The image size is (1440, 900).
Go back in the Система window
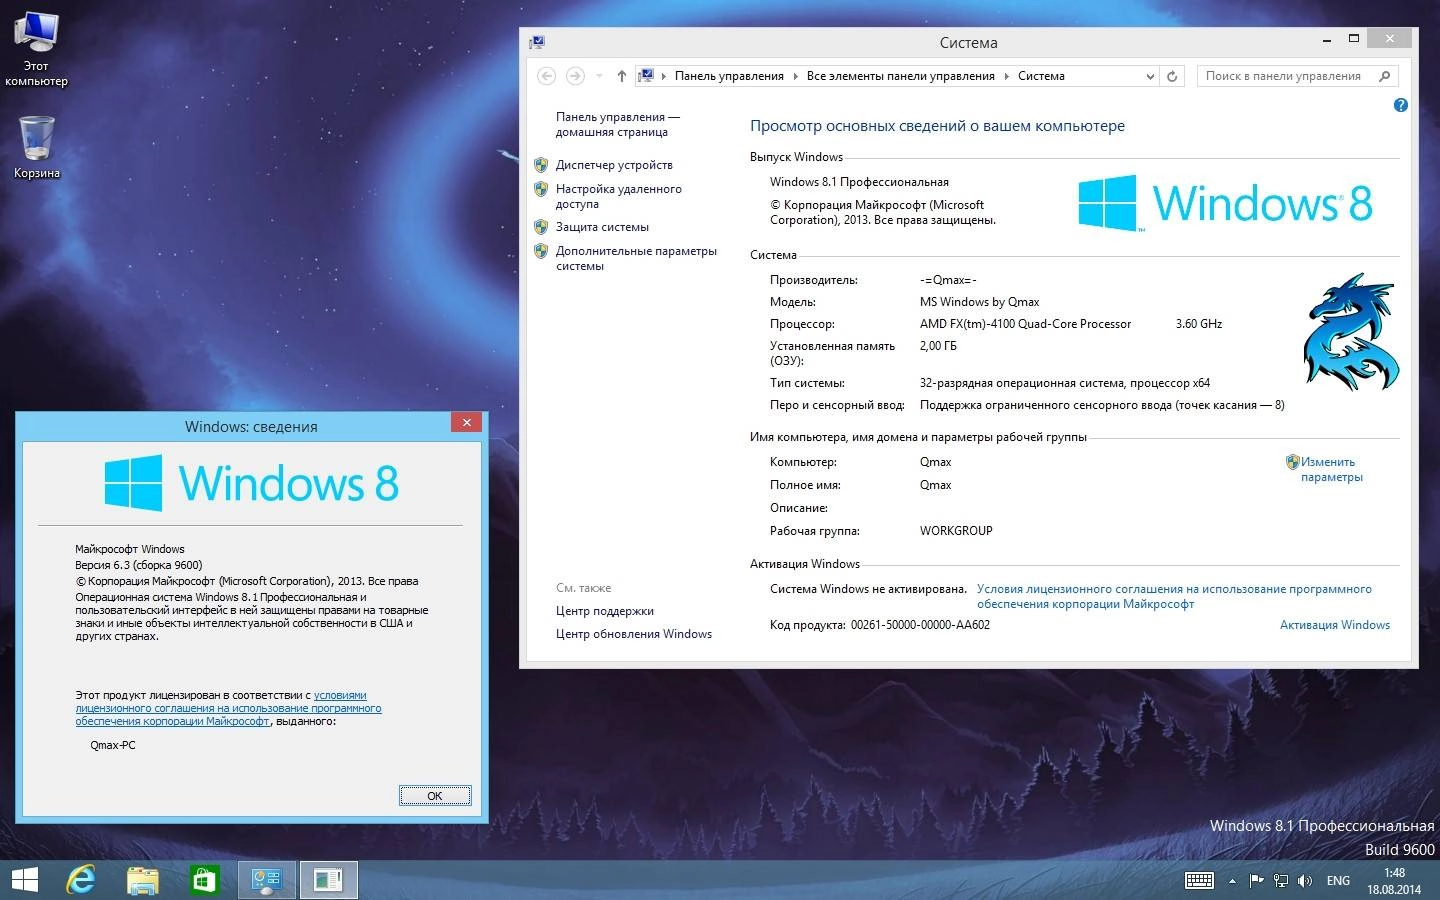coord(546,76)
